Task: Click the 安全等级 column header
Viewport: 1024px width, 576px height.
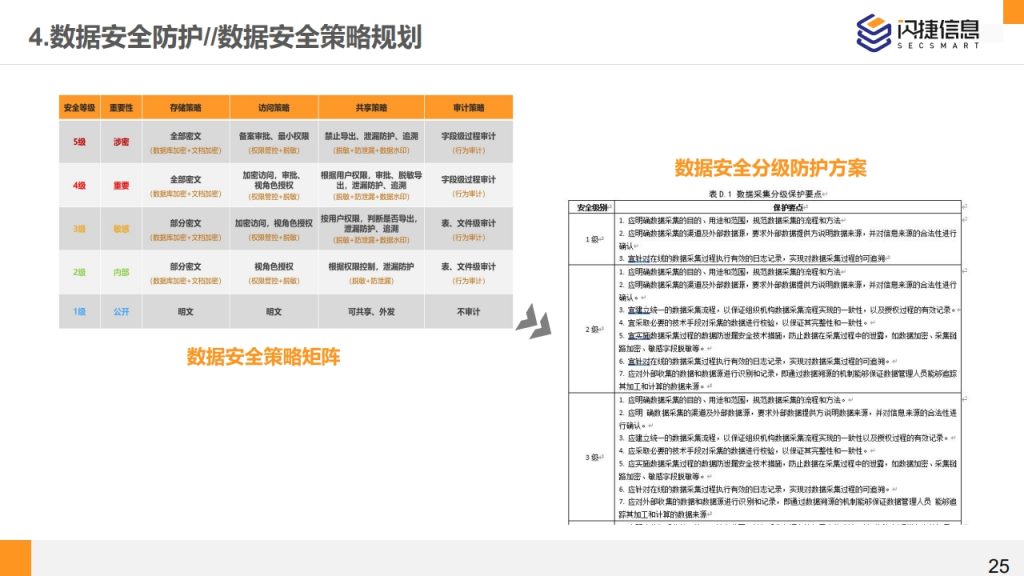Action: pos(79,108)
